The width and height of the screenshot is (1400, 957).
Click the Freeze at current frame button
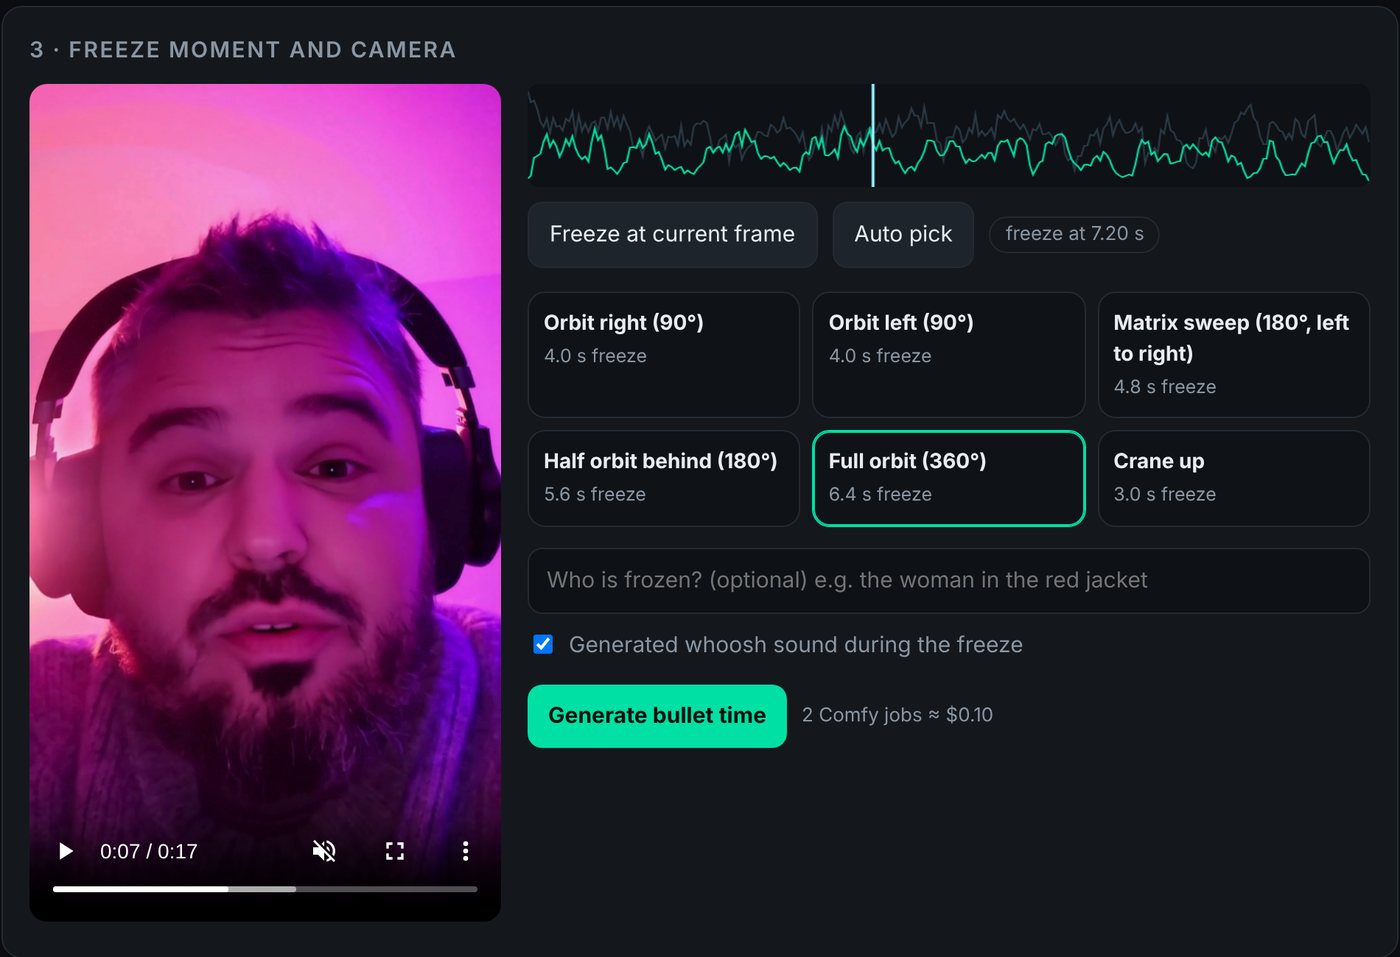coord(672,234)
